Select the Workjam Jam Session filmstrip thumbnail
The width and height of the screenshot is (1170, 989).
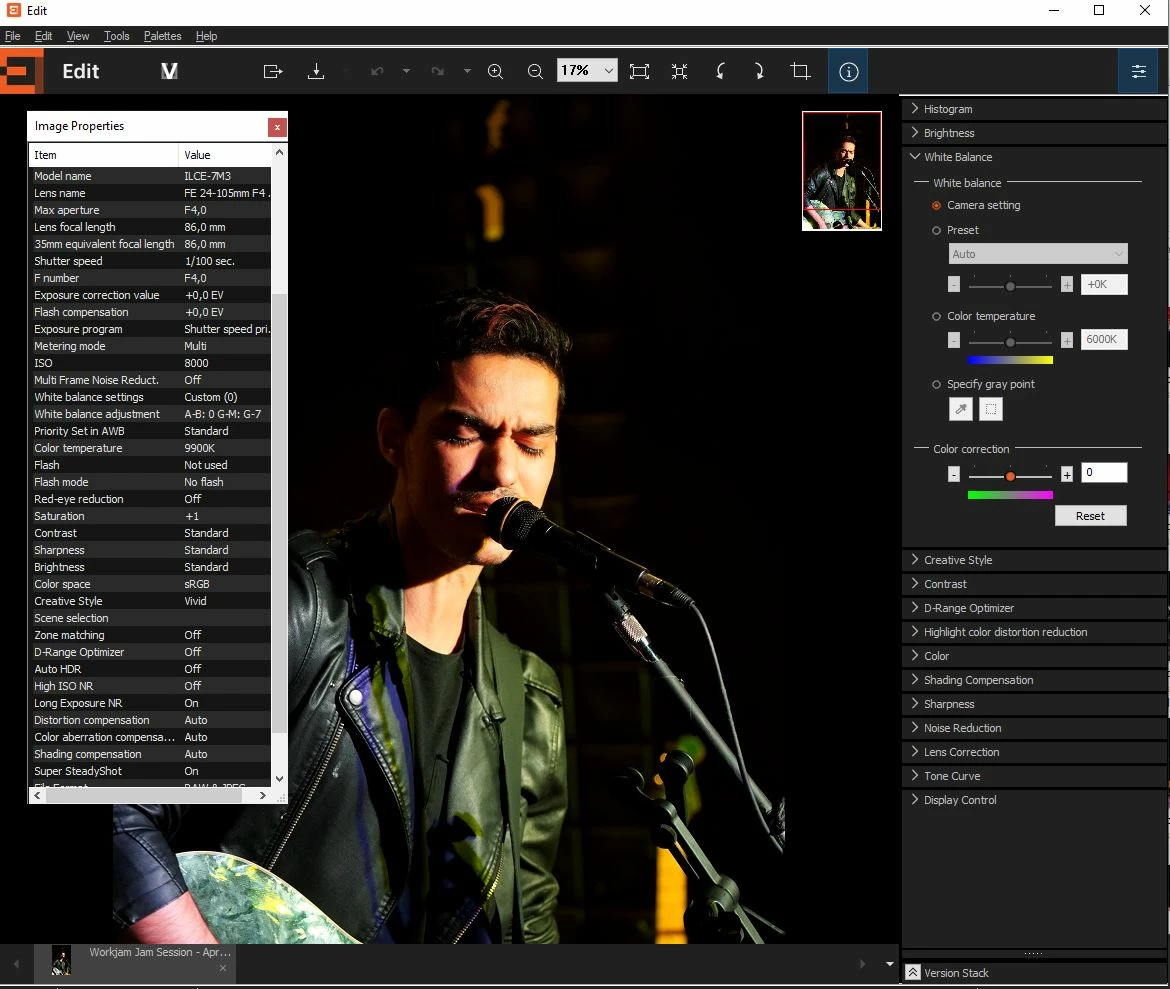61,961
